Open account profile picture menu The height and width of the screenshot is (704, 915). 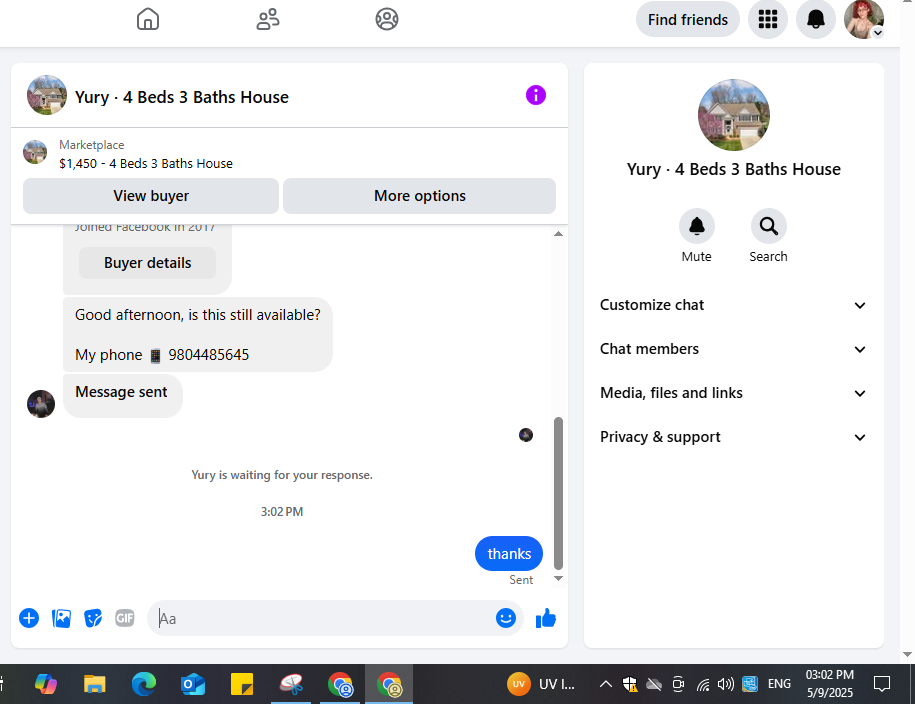tap(864, 19)
